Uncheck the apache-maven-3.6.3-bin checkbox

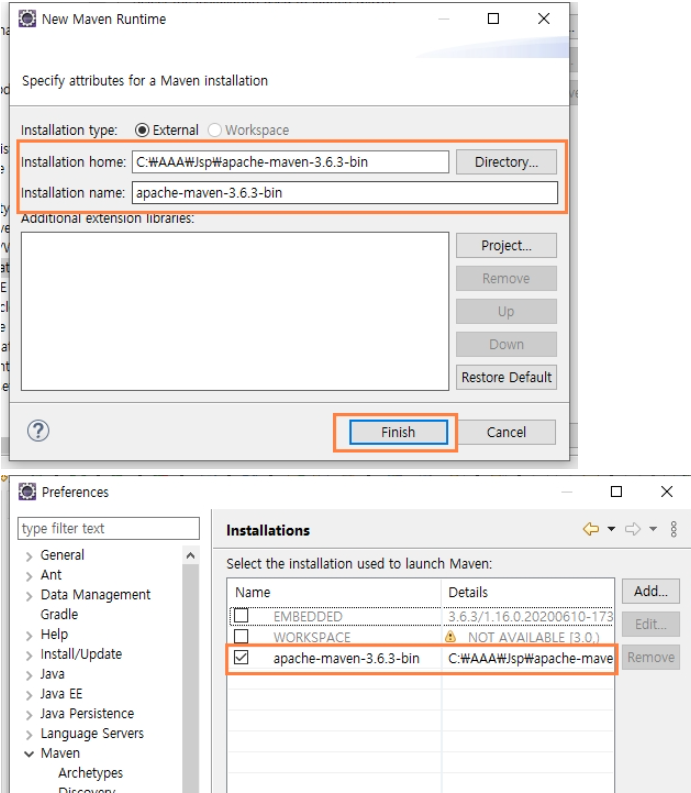[241, 657]
